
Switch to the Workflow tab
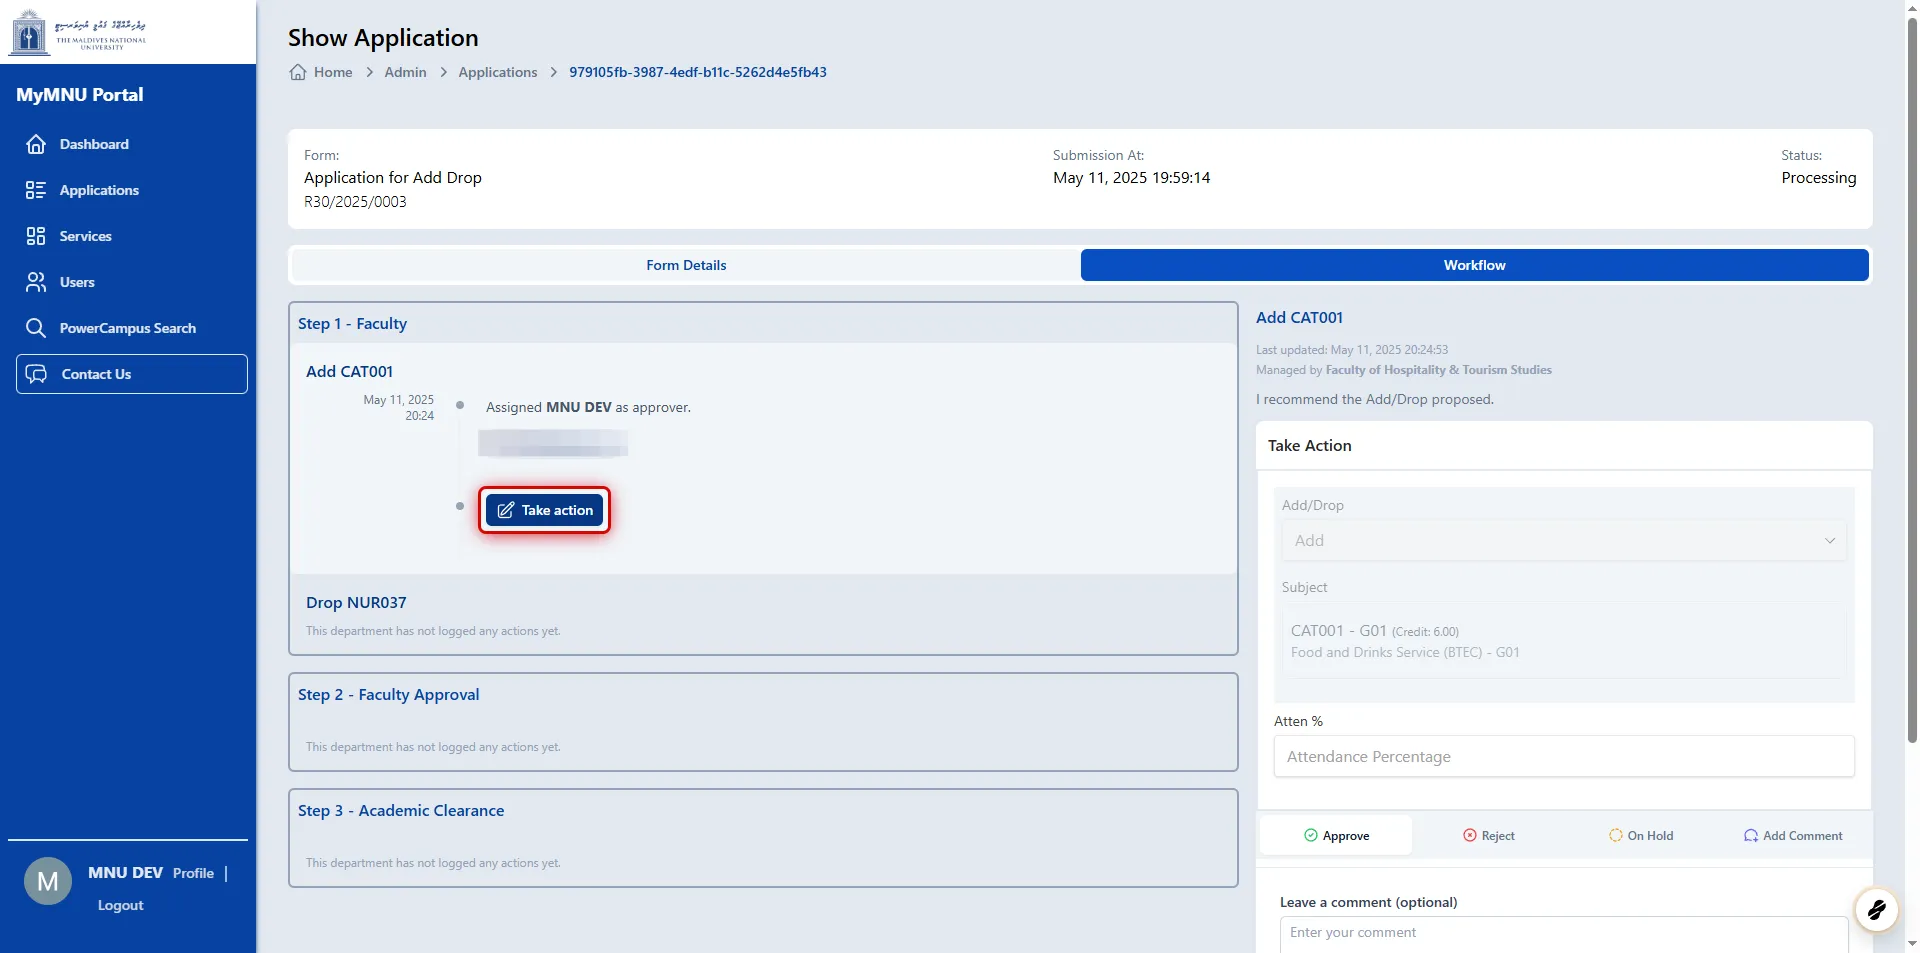click(x=1474, y=265)
